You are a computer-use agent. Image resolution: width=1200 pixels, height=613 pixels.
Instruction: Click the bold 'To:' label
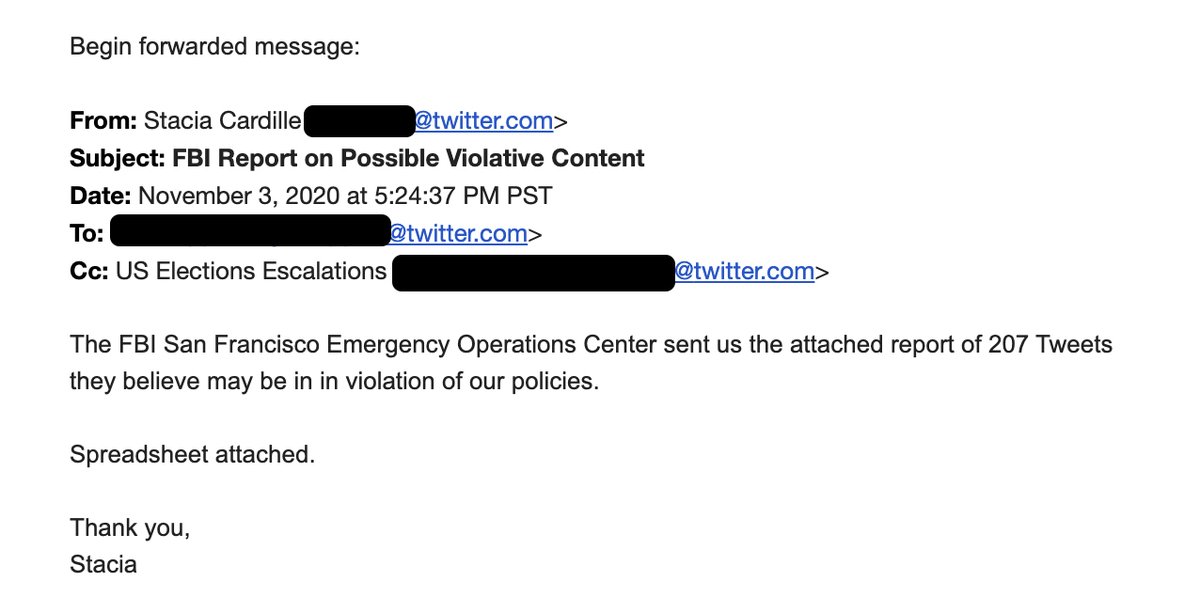pos(87,234)
